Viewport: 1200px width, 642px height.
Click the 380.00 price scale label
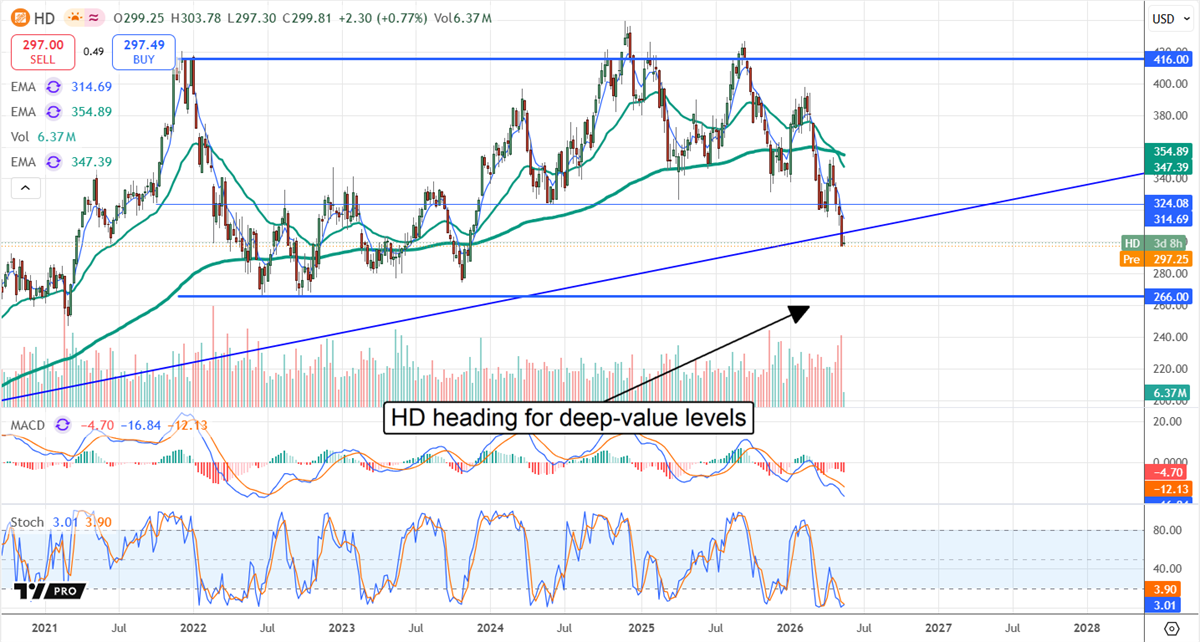(x=1168, y=116)
